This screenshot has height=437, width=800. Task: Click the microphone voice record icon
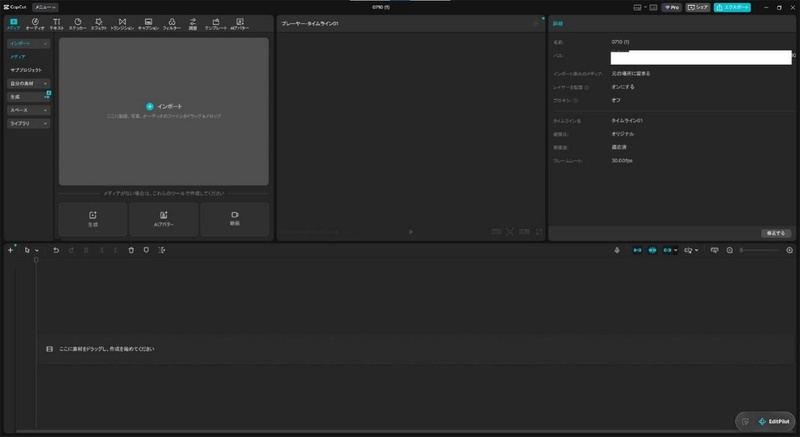[x=617, y=250]
